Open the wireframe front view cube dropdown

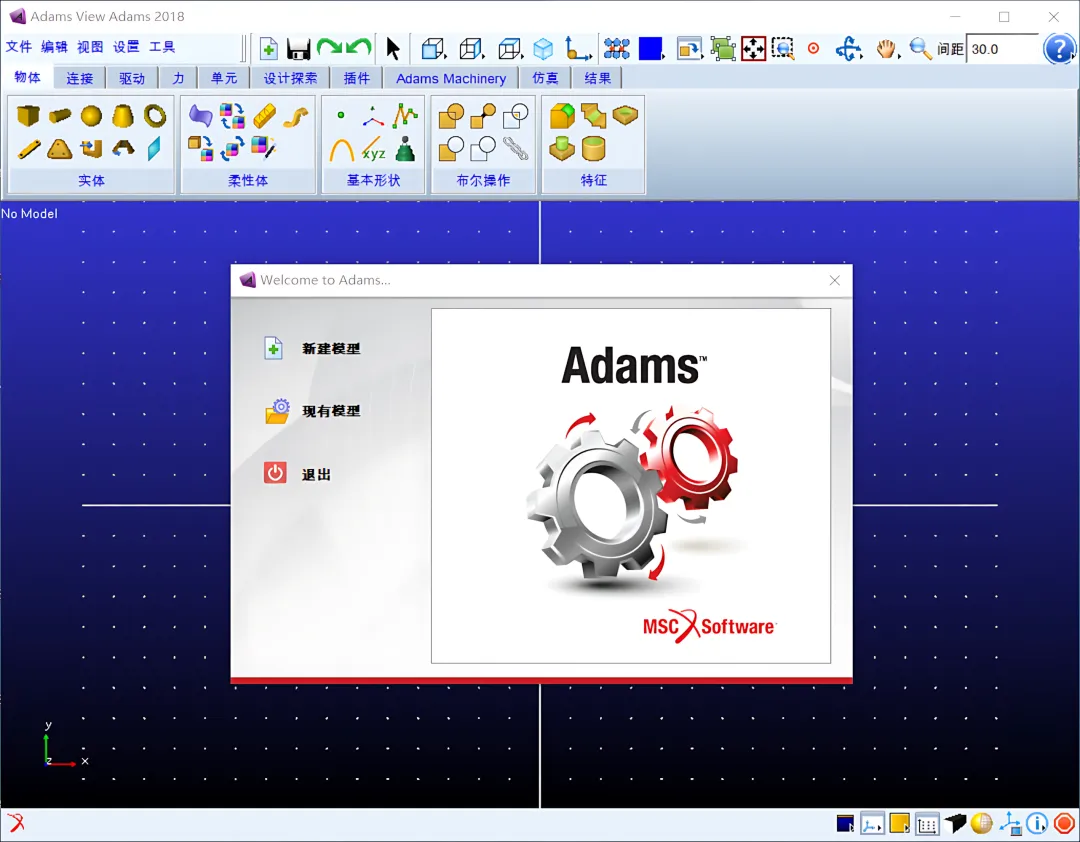(434, 49)
